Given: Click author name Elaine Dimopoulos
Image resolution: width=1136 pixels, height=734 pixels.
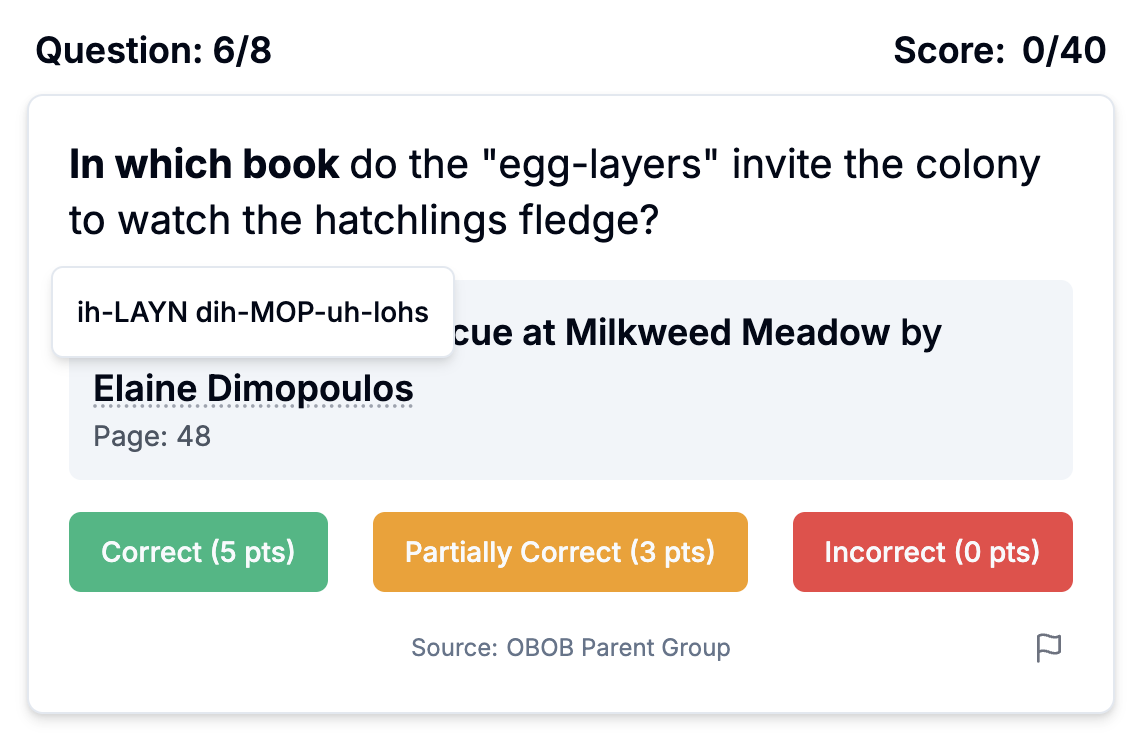Looking at the screenshot, I should [x=253, y=389].
